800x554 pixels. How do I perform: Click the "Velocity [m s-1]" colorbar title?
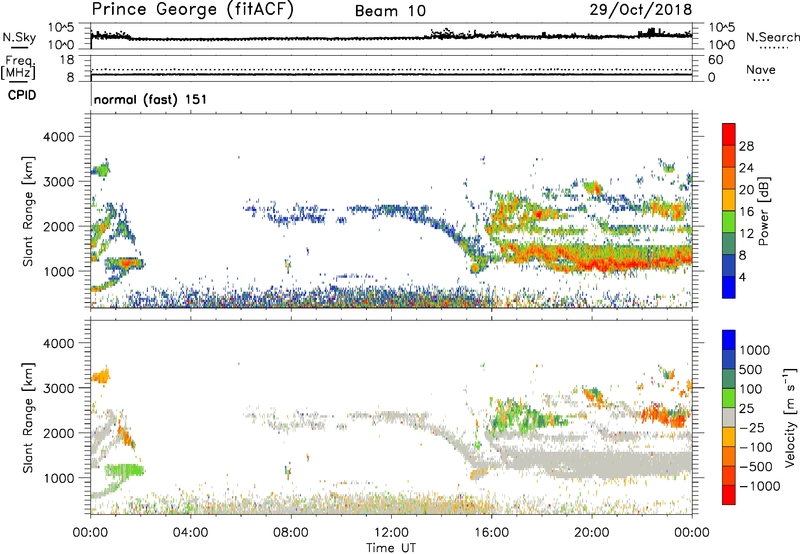coord(790,417)
